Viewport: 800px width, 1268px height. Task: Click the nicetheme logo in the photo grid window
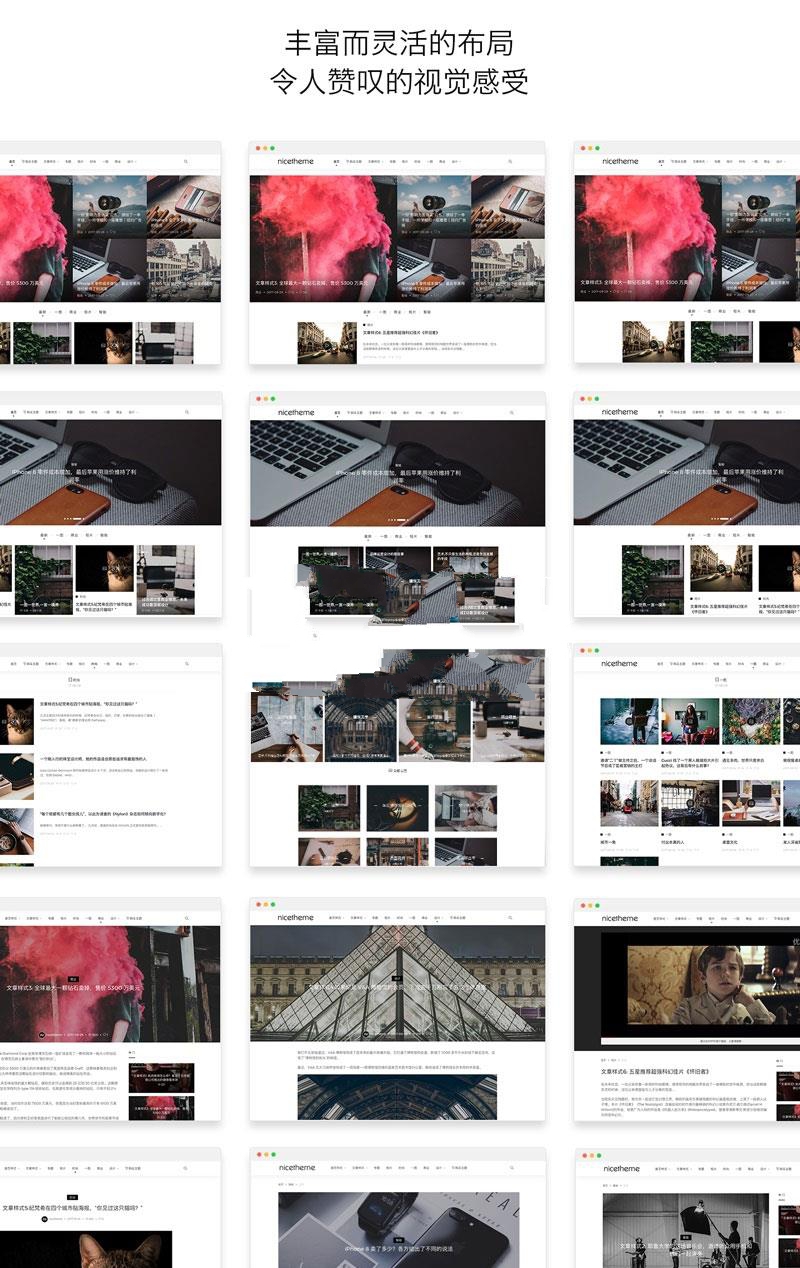pyautogui.click(x=620, y=663)
